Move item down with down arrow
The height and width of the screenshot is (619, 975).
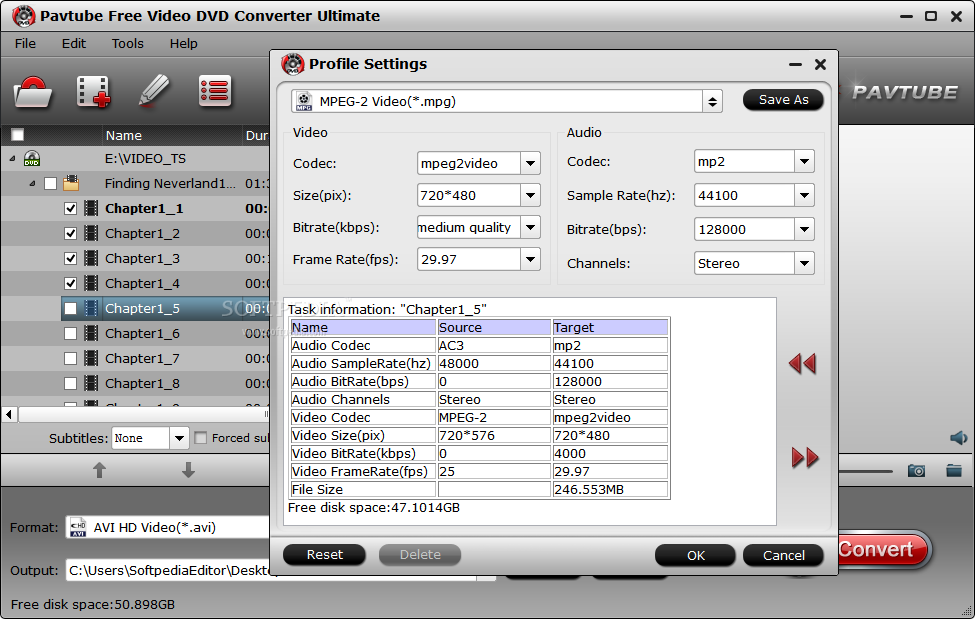point(188,470)
